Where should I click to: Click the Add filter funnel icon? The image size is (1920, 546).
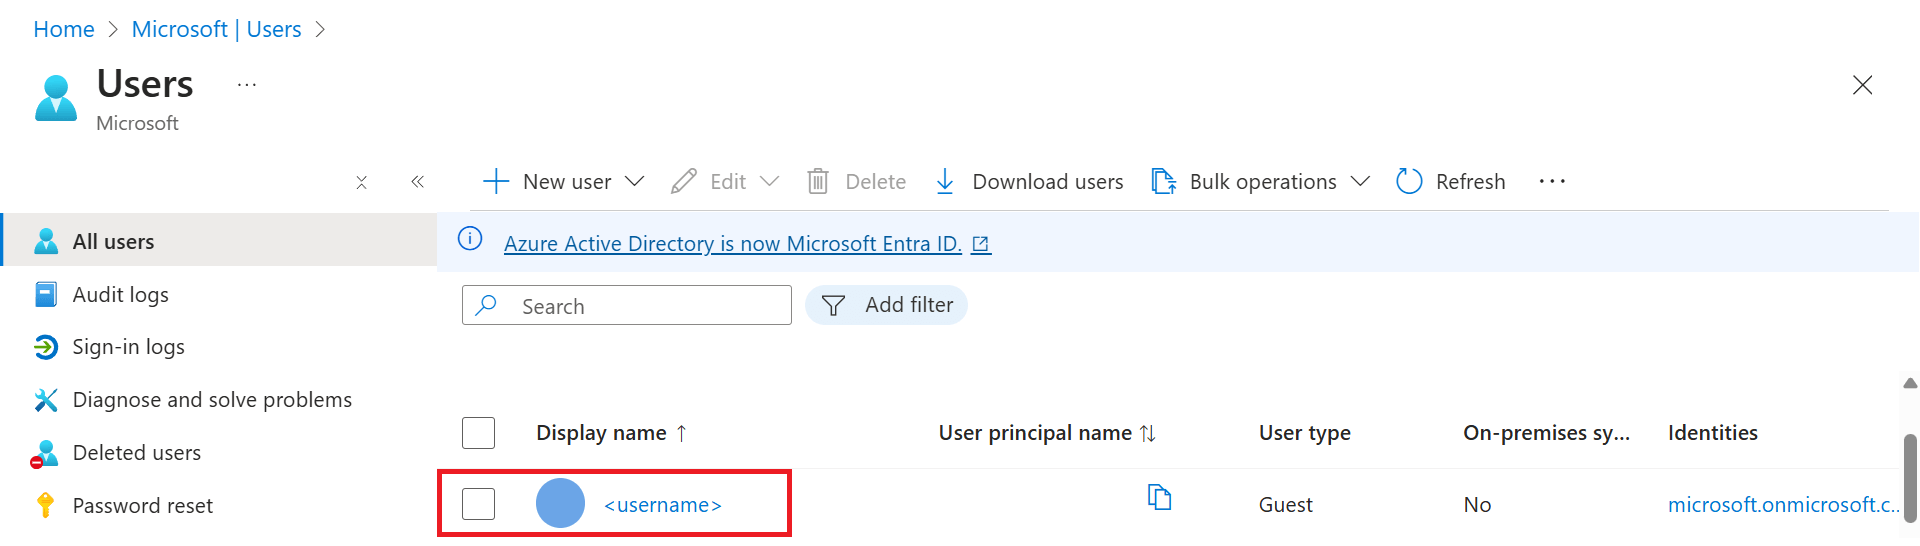pos(833,305)
